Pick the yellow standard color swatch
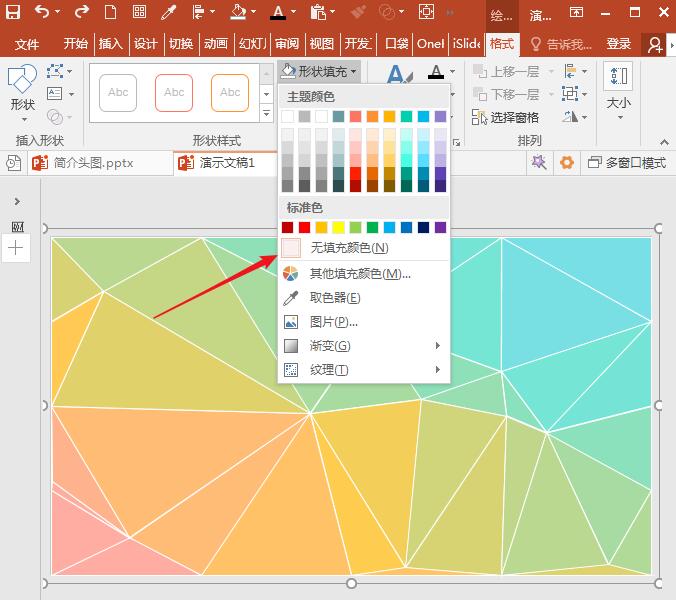The image size is (676, 600). pyautogui.click(x=338, y=227)
